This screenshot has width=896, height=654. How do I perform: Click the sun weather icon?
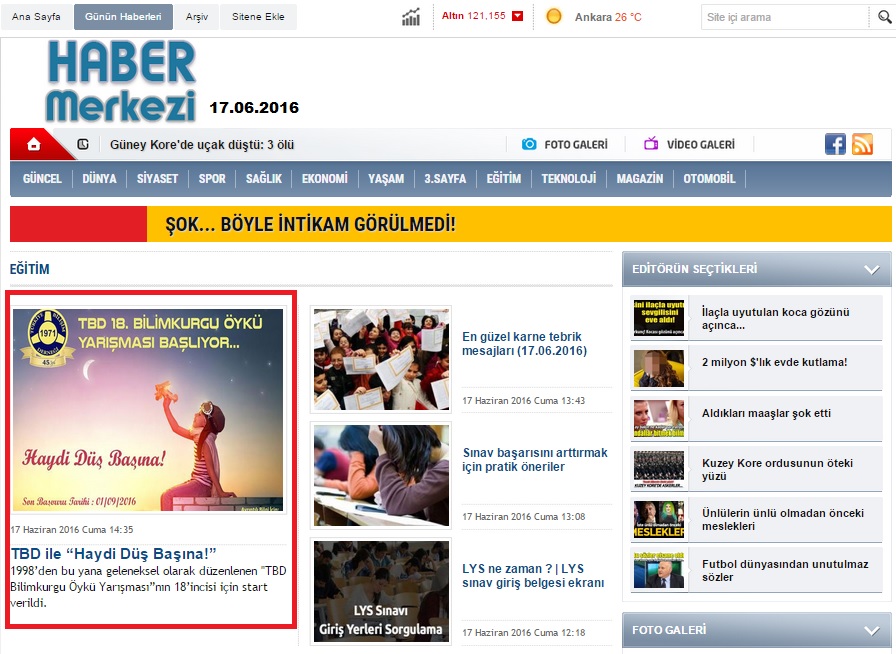554,17
